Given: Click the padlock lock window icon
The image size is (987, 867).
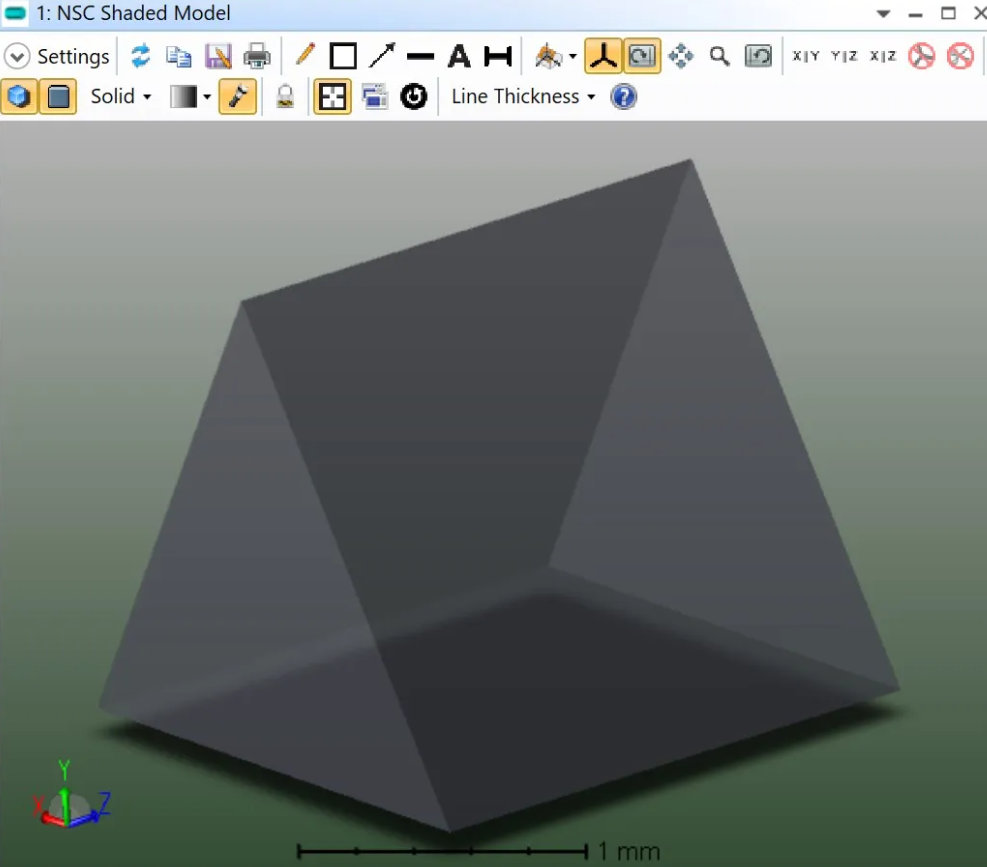Looking at the screenshot, I should pos(285,96).
